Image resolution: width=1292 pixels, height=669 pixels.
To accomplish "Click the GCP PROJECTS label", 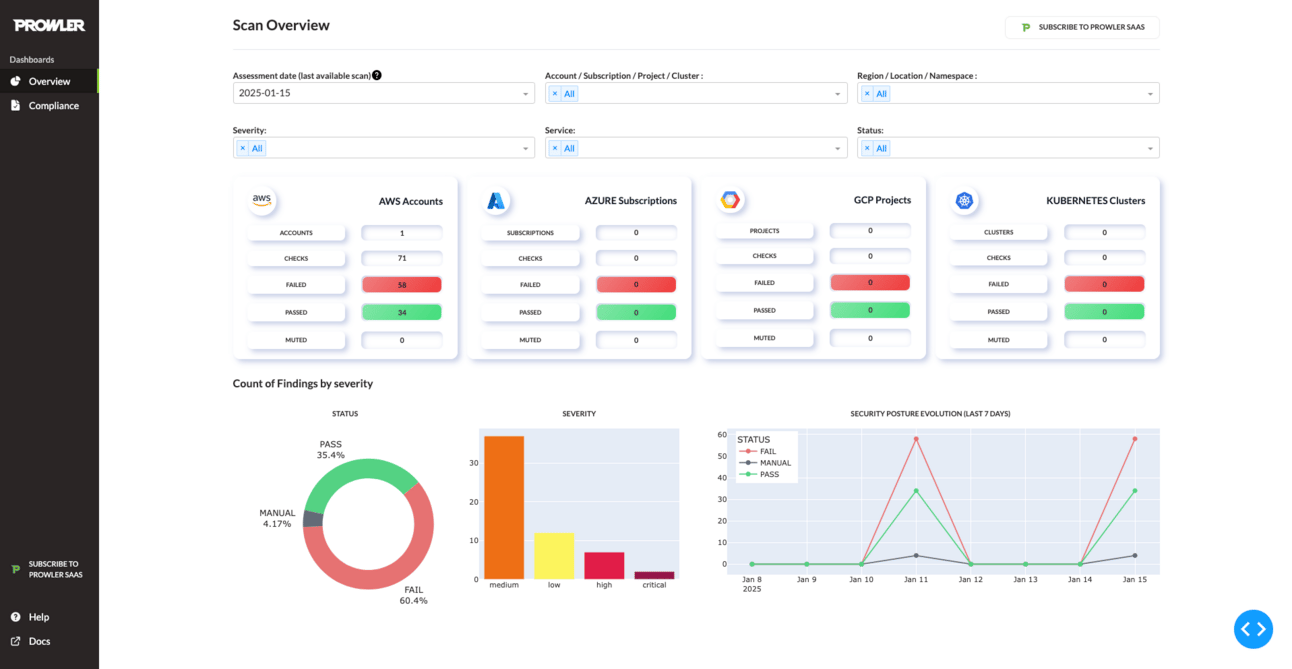I will [x=764, y=231].
